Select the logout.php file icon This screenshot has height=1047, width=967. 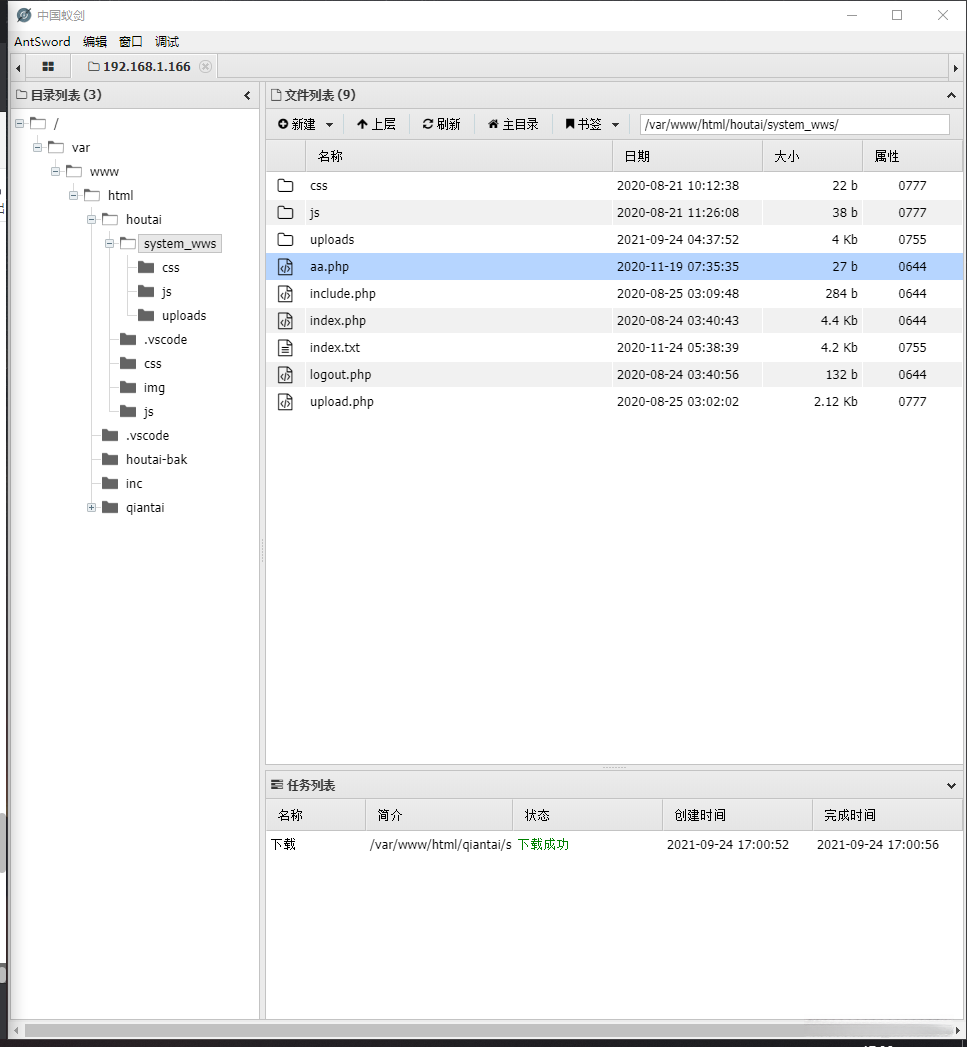pyautogui.click(x=285, y=375)
